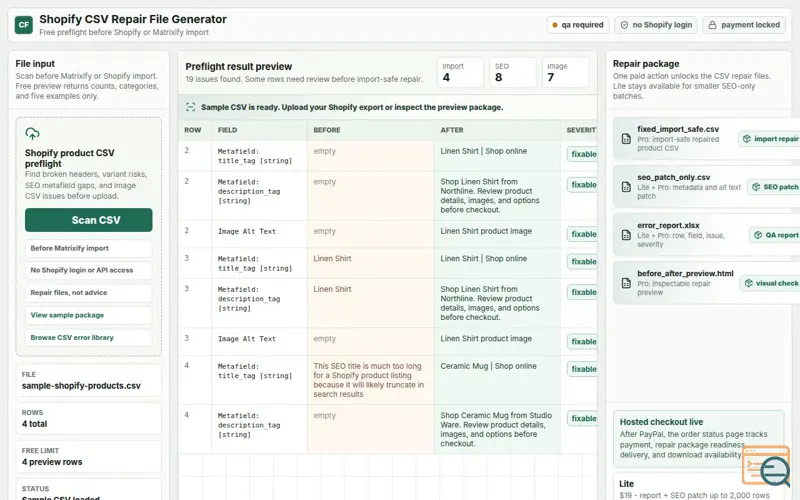The image size is (800, 500).
Task: Open Browse CSV error library link
Action: (x=88, y=338)
